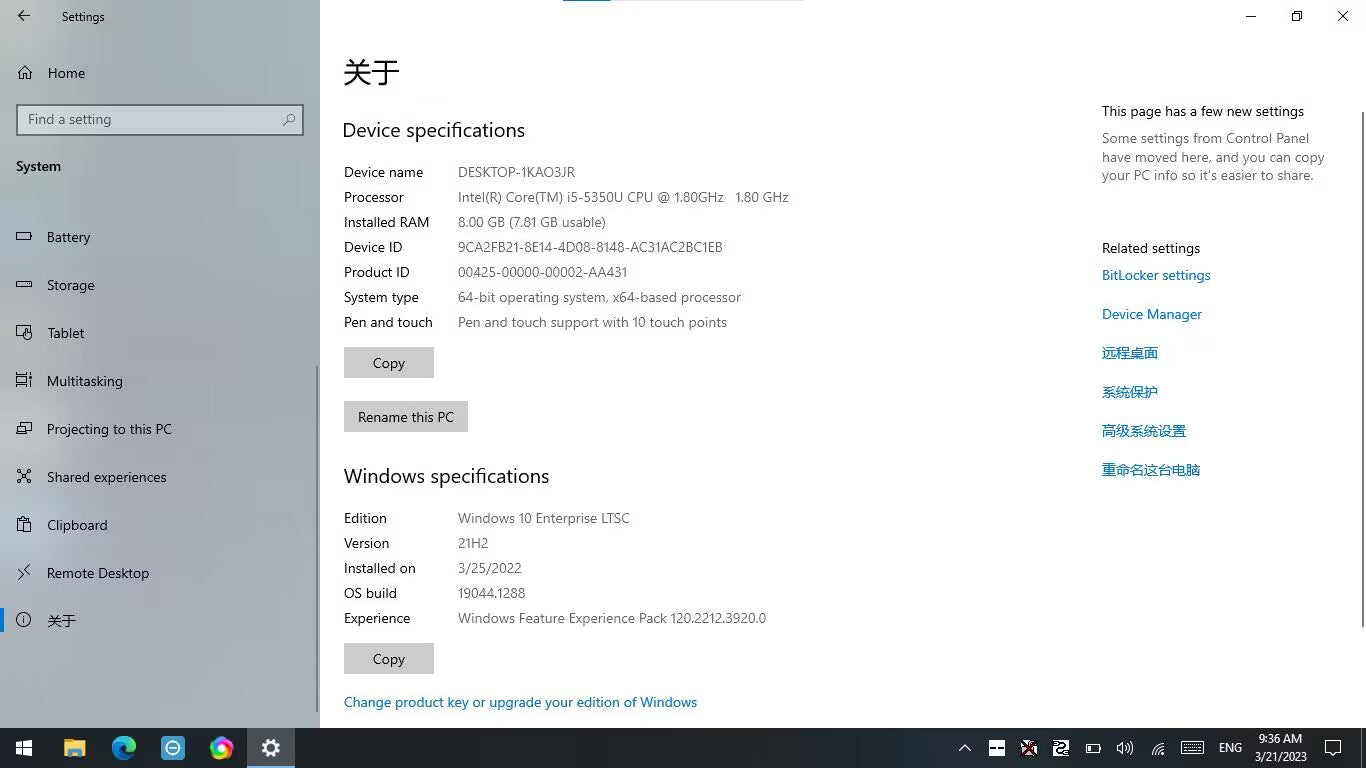1366x768 pixels.
Task: Copy the device specifications
Action: coord(388,362)
